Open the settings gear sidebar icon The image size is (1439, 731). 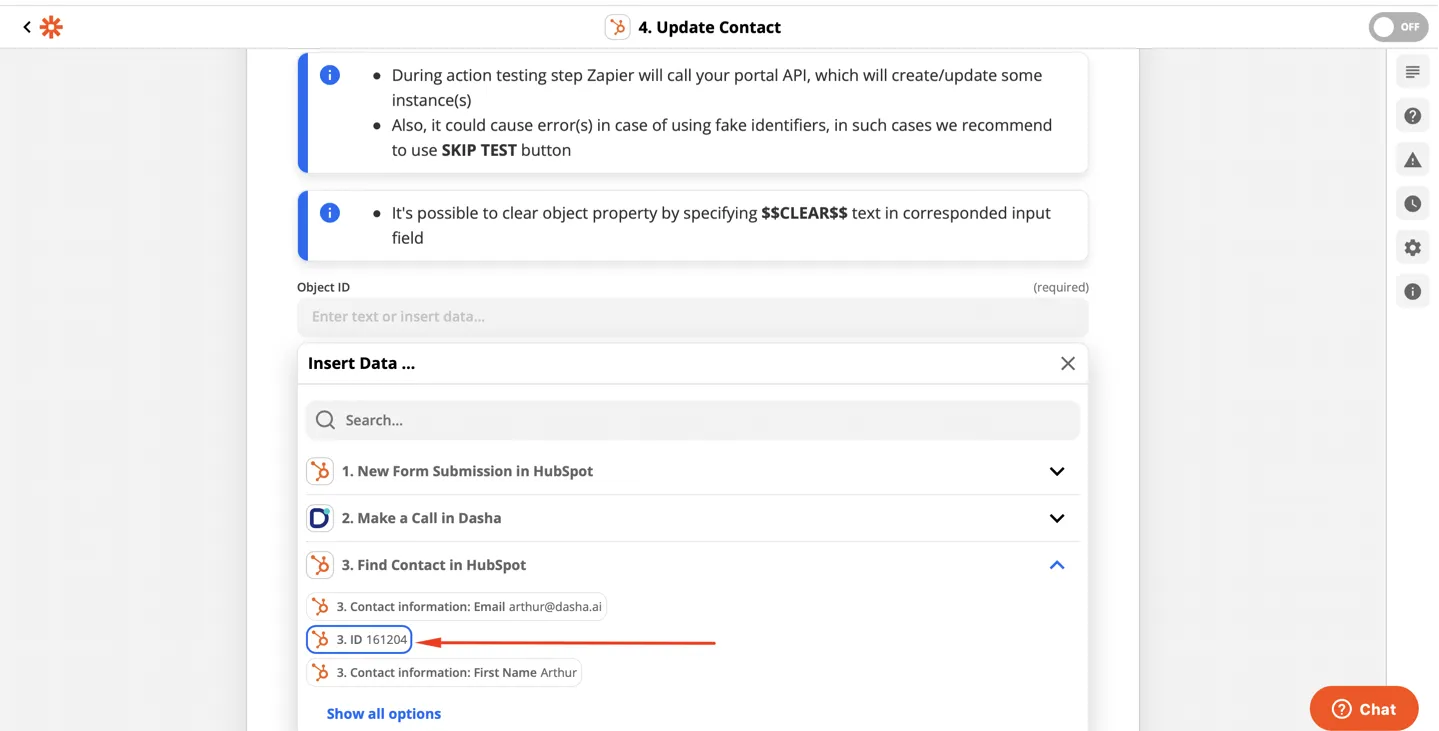pyautogui.click(x=1412, y=248)
